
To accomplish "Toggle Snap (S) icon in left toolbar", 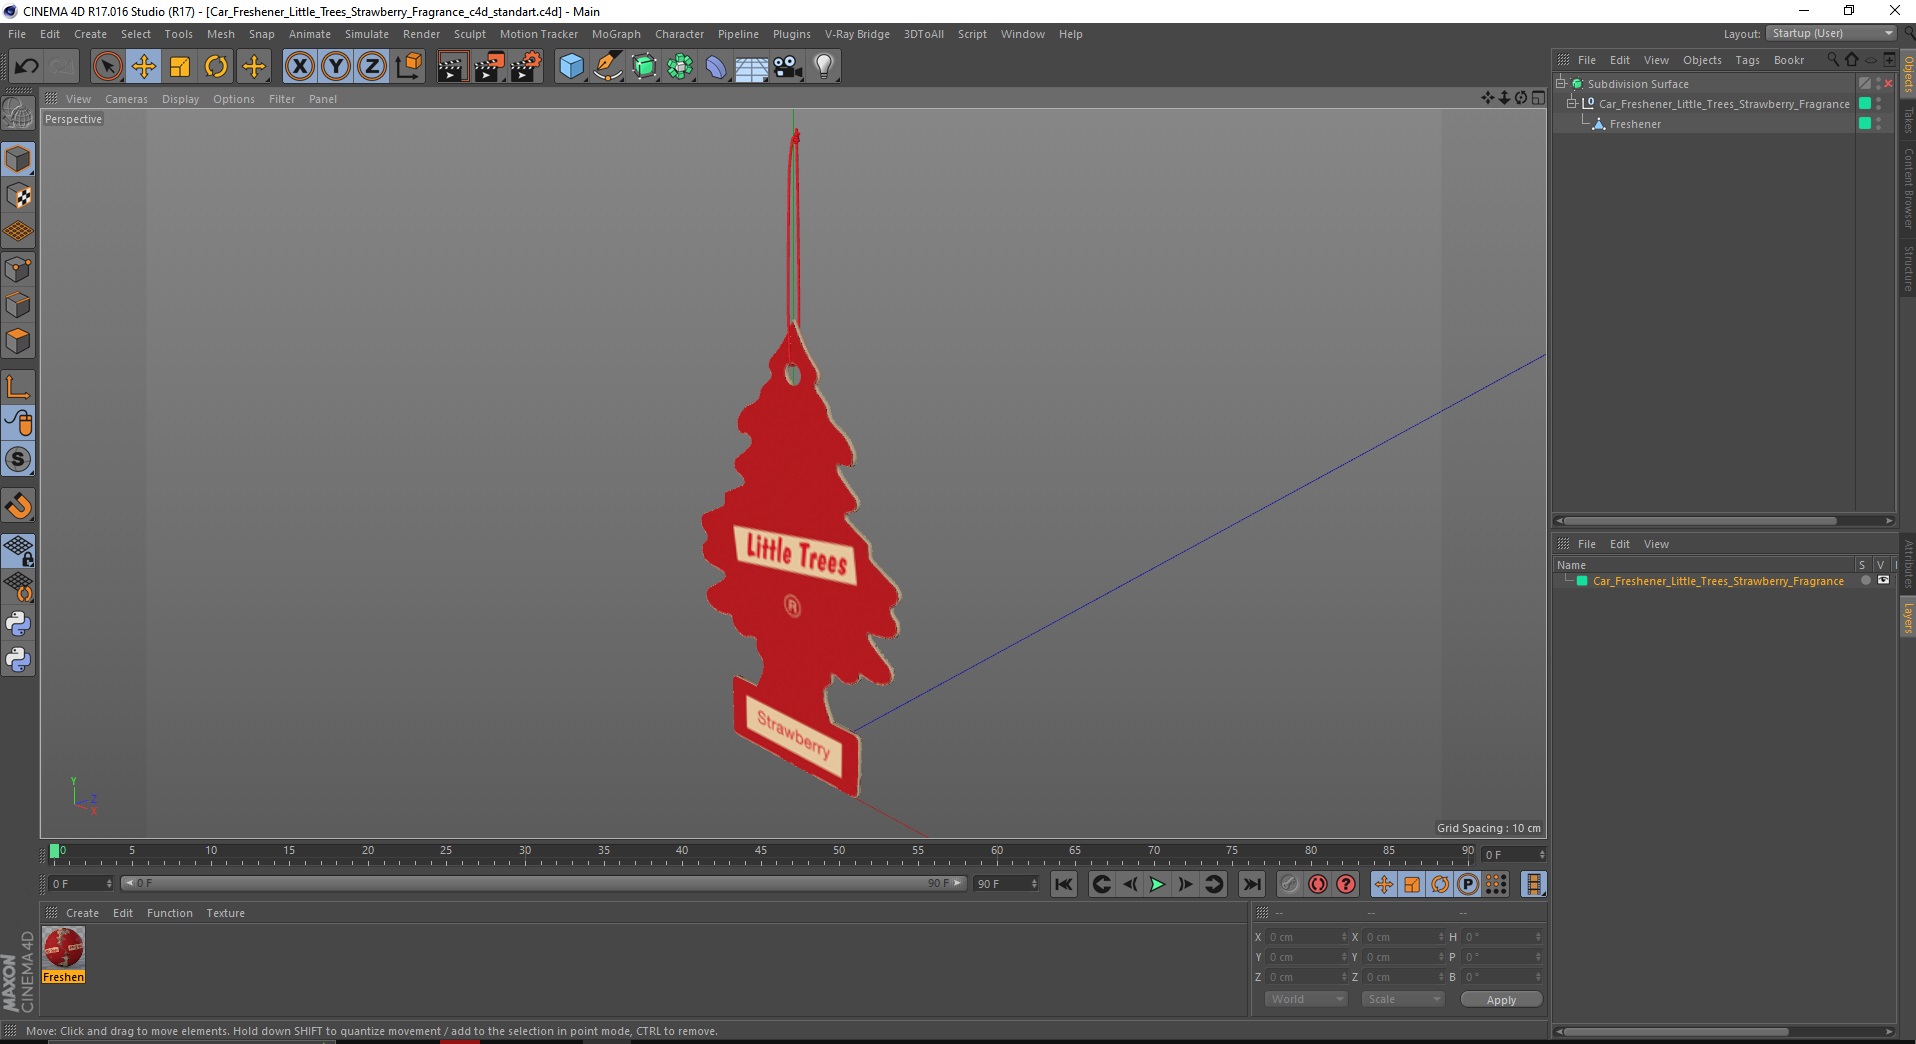I will coord(18,460).
